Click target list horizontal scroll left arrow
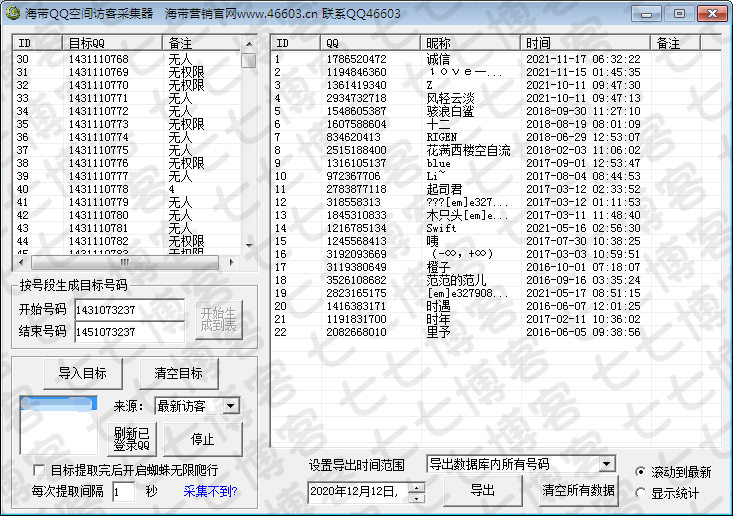 pos(21,263)
